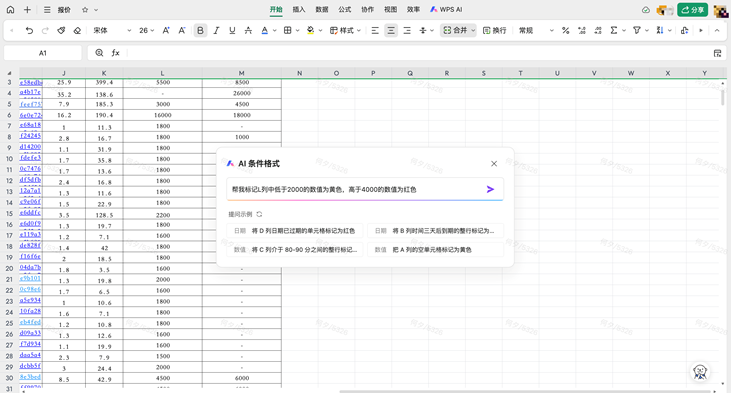The image size is (731, 393).
Task: Apply the blue font color
Action: 264,30
